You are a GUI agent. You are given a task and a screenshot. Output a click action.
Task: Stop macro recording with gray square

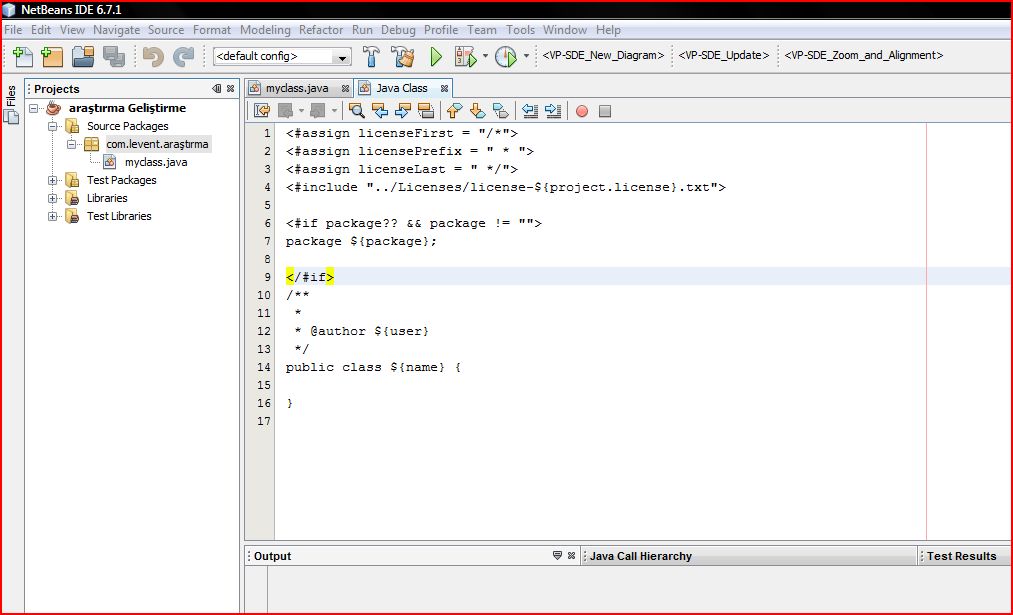pos(605,111)
